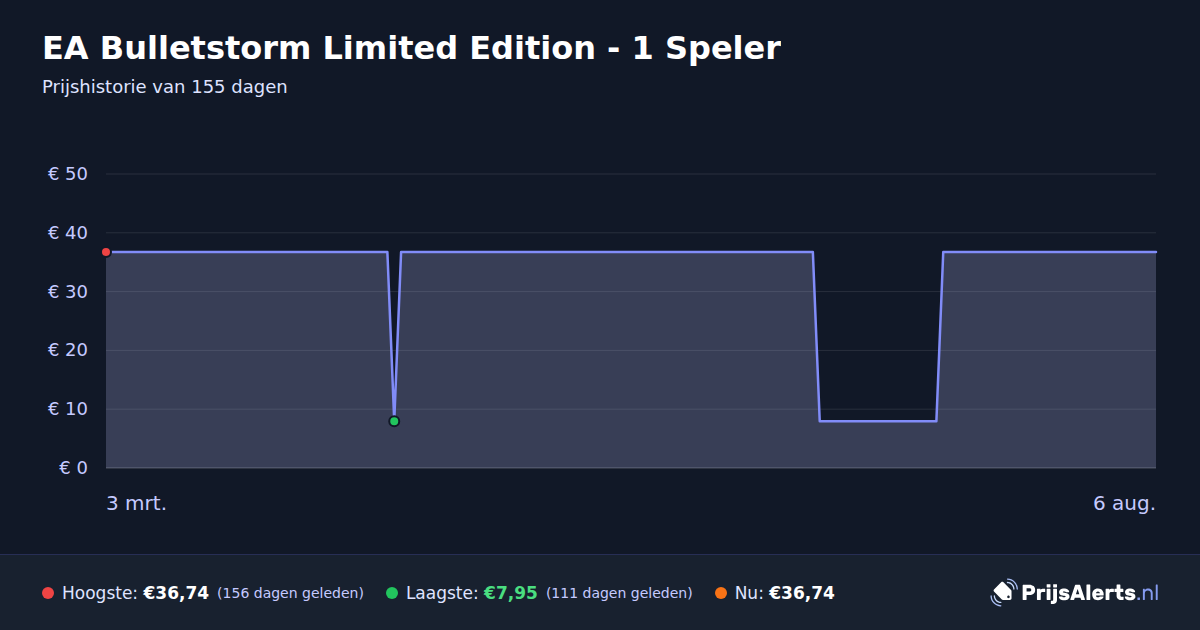
Task: Click the € 30 axis label
Action: [x=68, y=292]
